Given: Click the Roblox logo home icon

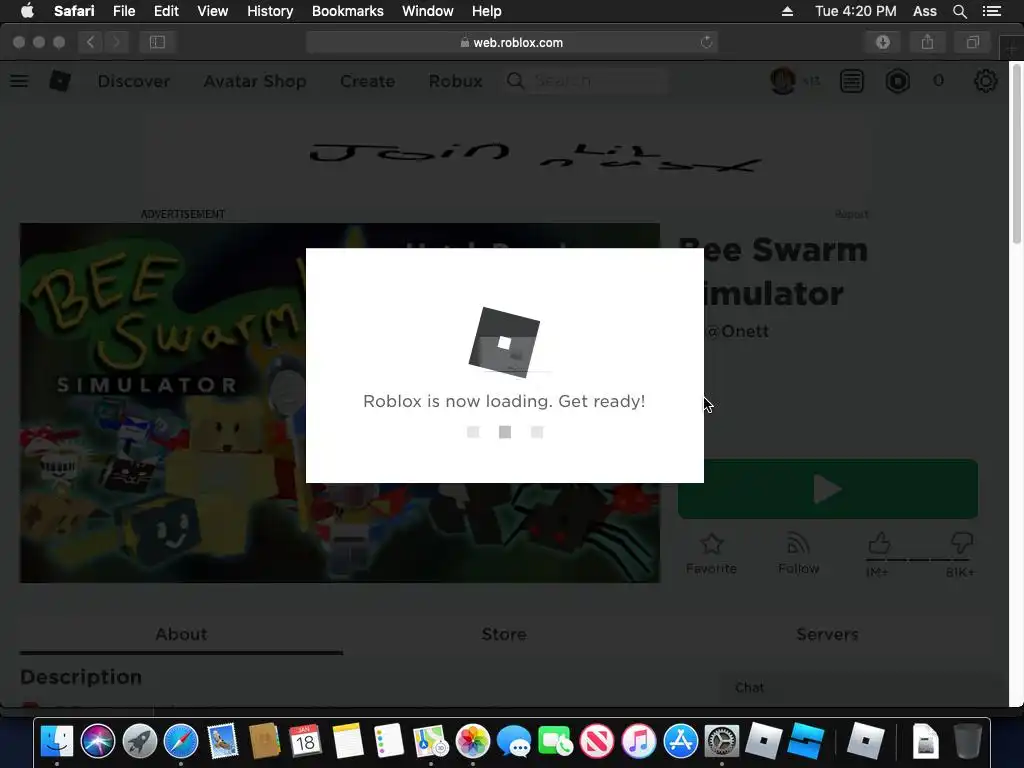Looking at the screenshot, I should (60, 81).
